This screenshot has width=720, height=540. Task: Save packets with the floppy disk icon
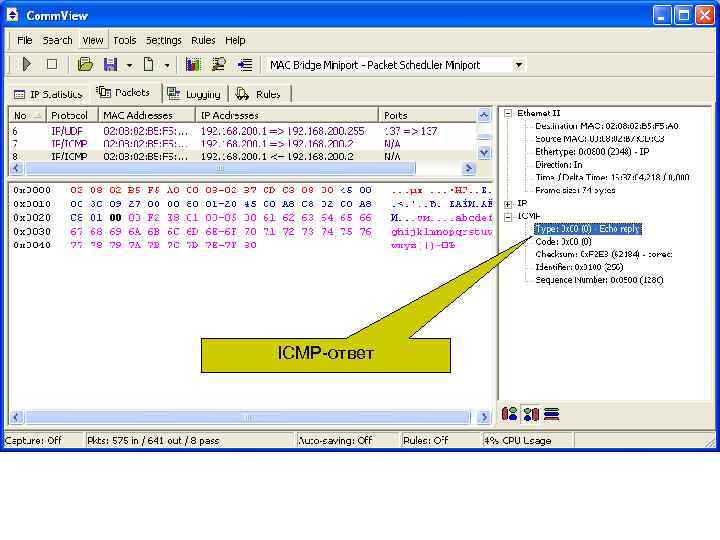pyautogui.click(x=111, y=64)
